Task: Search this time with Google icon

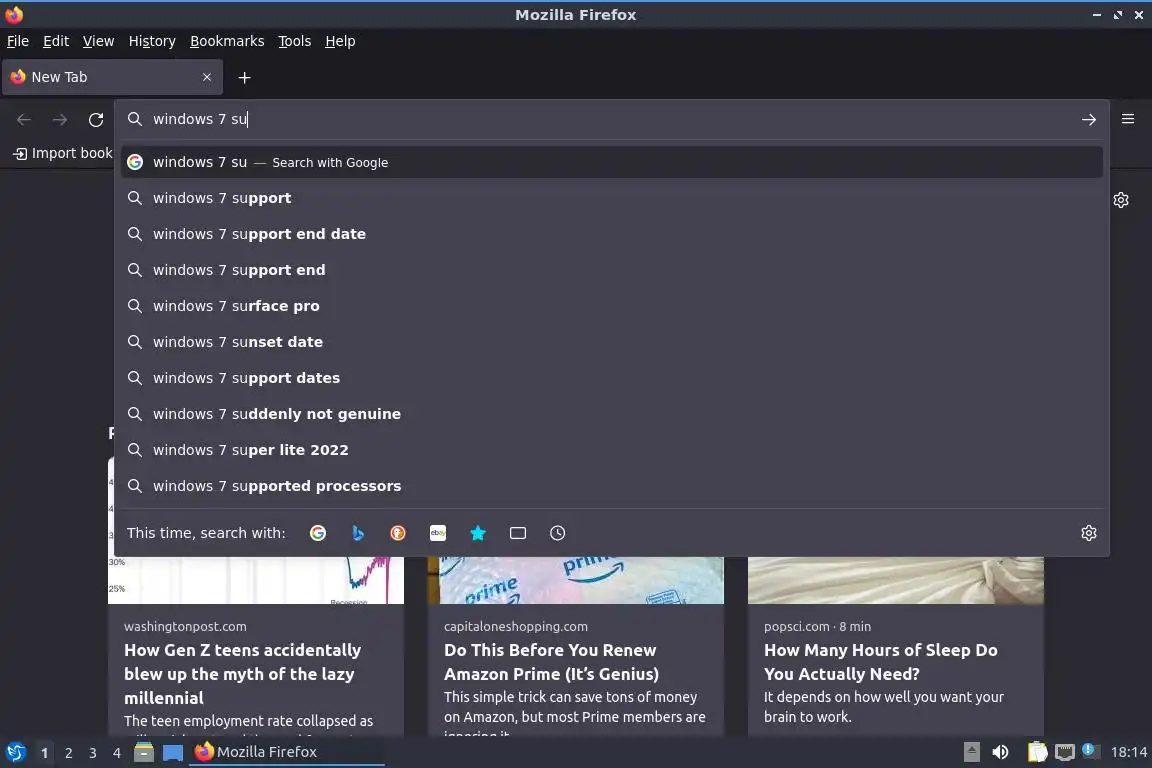Action: [x=318, y=533]
